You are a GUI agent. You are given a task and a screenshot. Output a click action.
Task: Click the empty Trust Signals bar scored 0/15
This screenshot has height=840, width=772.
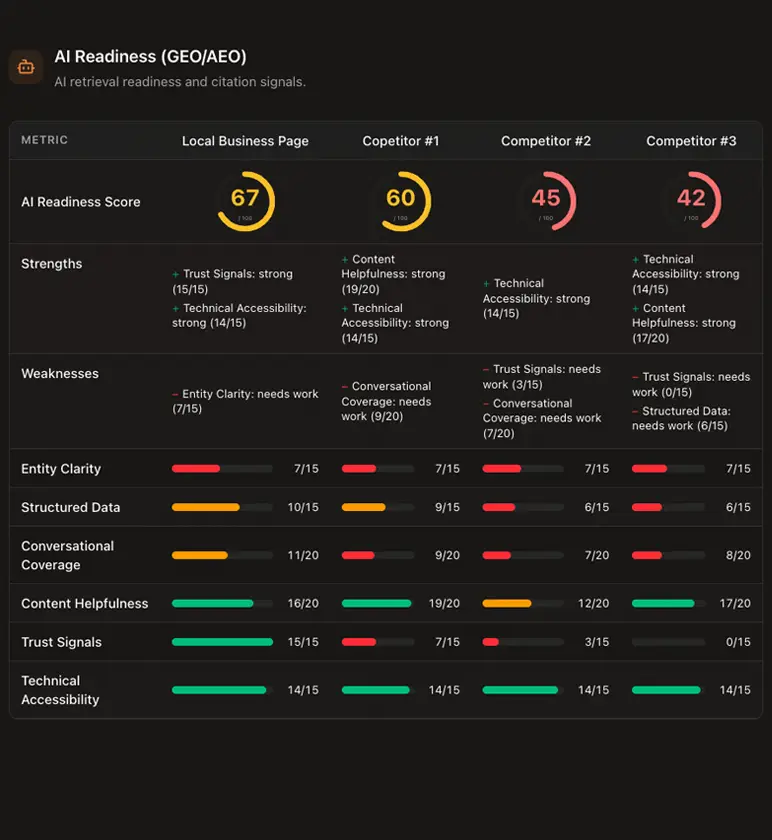point(668,642)
